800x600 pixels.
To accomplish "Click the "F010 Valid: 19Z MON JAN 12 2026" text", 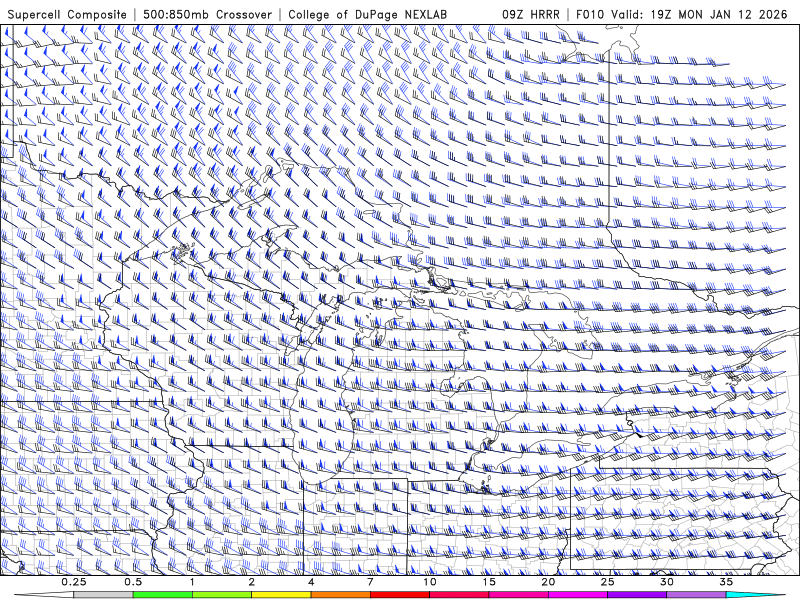I will [682, 15].
